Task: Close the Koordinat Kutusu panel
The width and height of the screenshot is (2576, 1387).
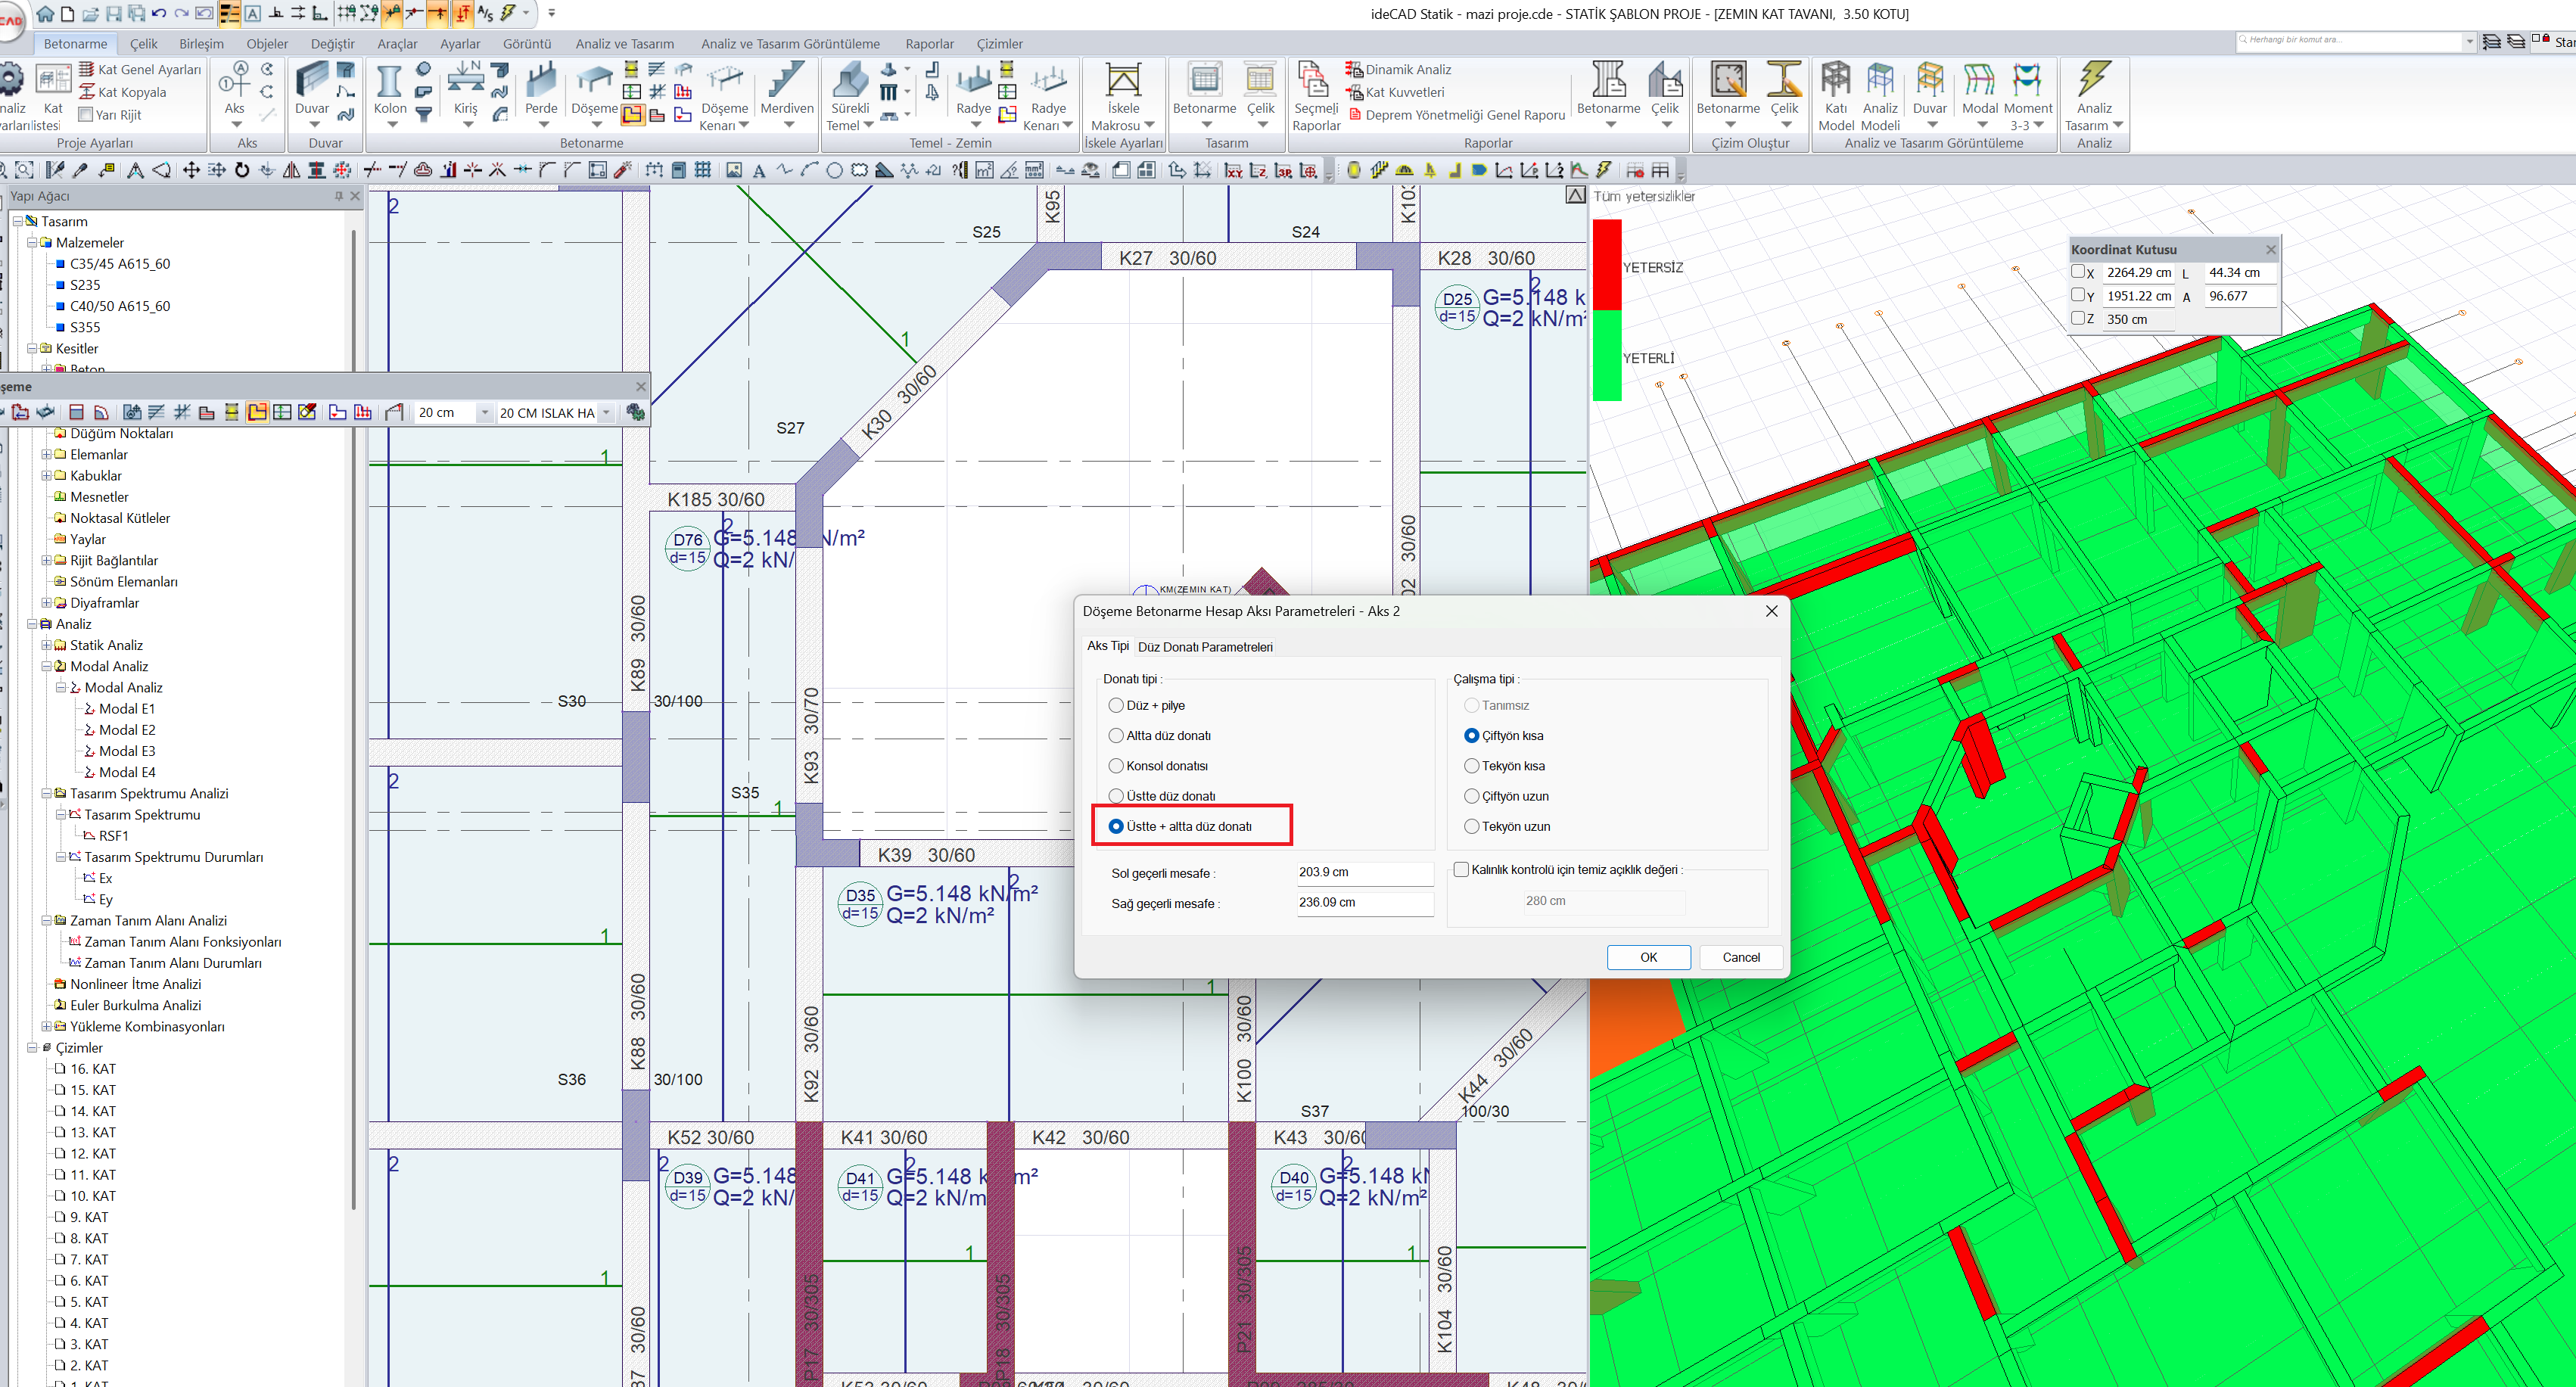Action: pos(2270,249)
